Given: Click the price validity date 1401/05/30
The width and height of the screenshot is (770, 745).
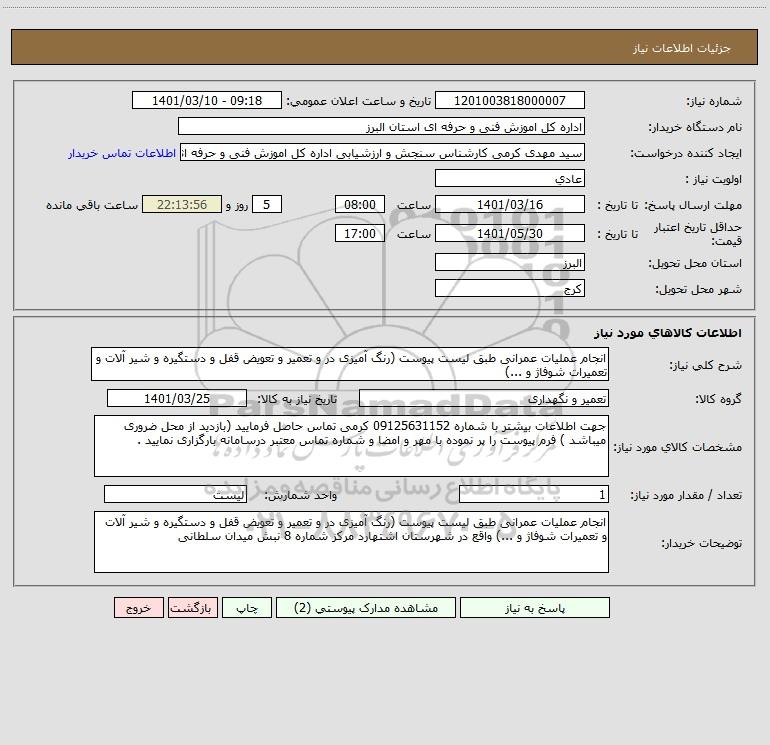Looking at the screenshot, I should (x=510, y=233).
